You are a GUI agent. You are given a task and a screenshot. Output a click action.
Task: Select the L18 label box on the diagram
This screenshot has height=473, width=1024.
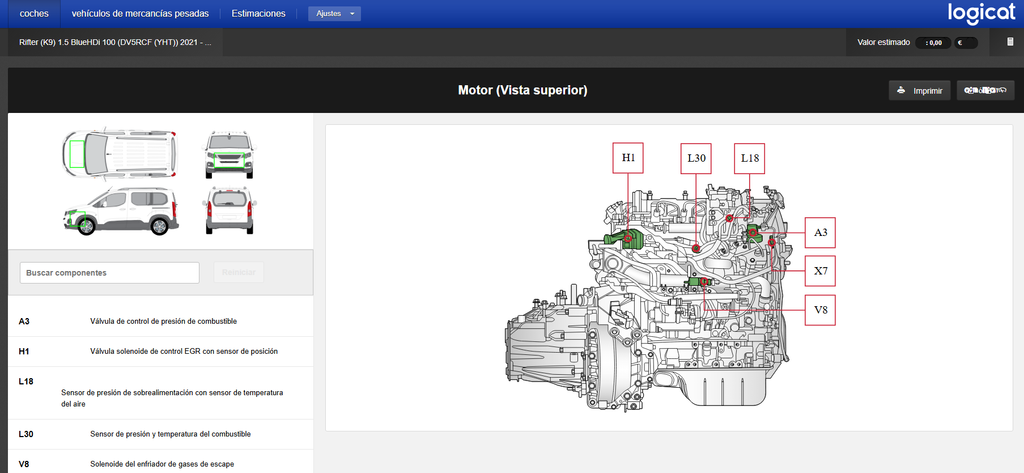749,158
